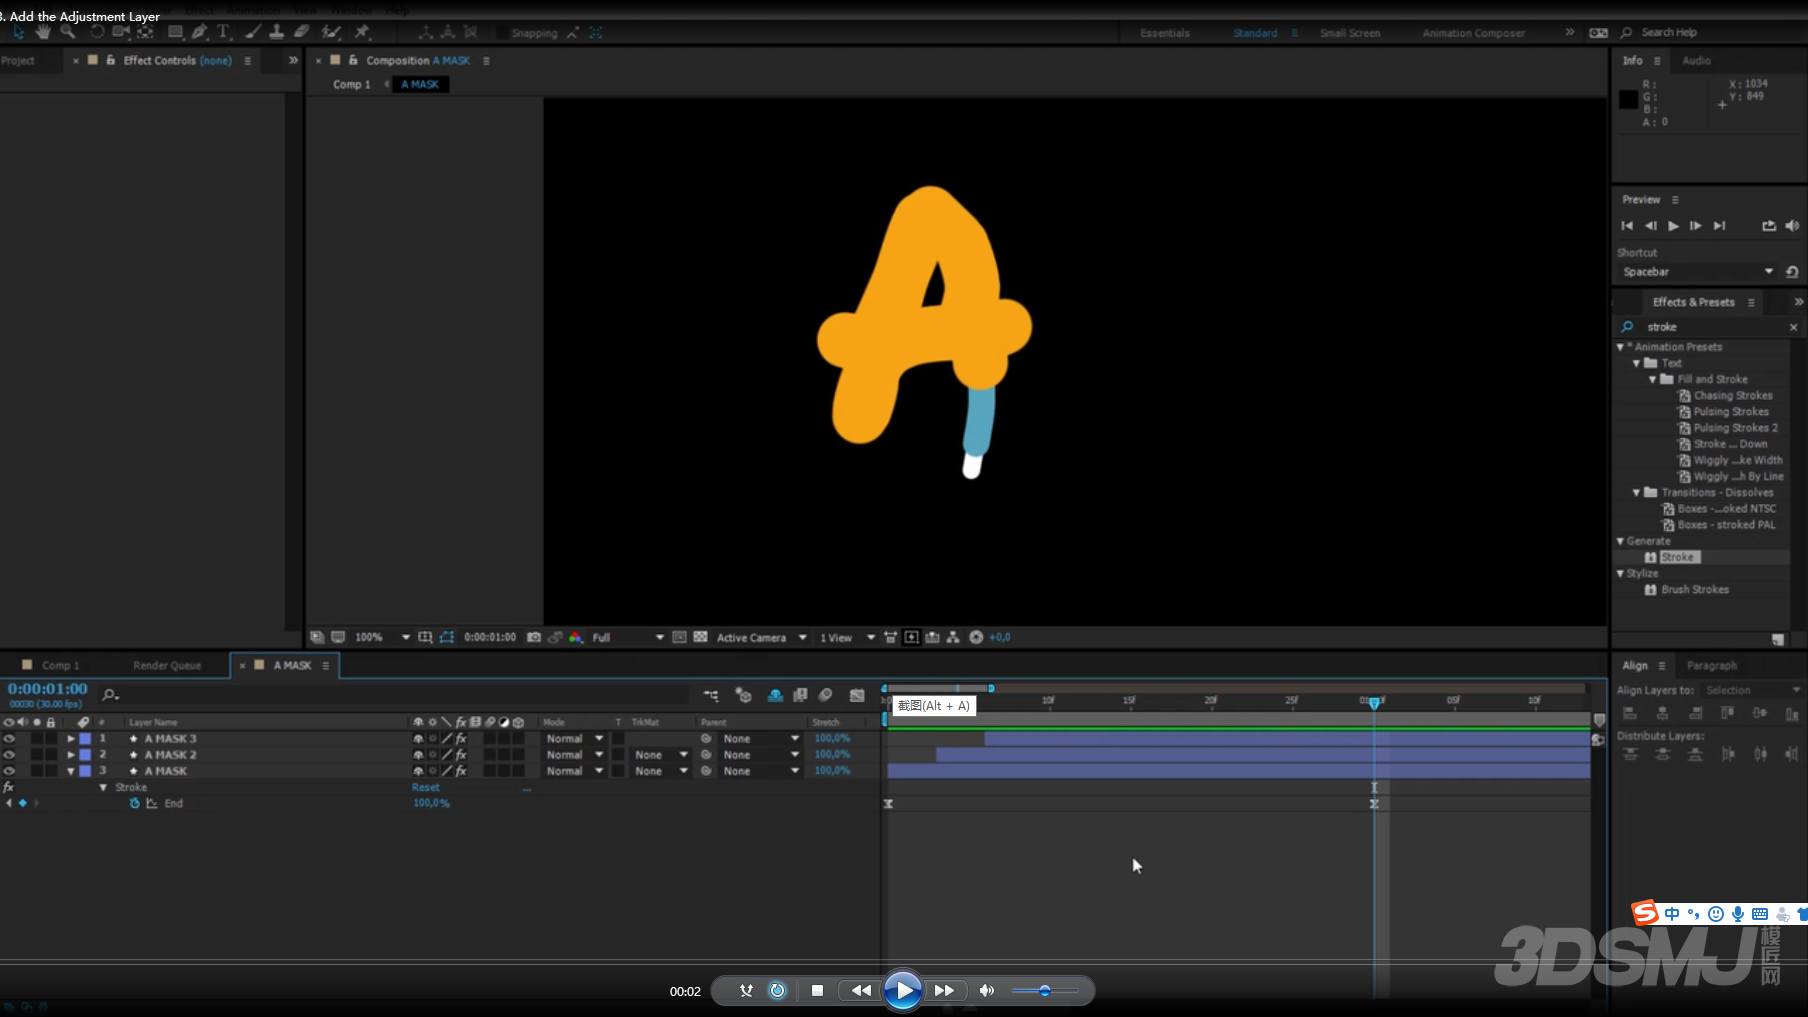Open the composition mini-flowchart in timeline
1808x1017 pixels.
pyautogui.click(x=711, y=695)
